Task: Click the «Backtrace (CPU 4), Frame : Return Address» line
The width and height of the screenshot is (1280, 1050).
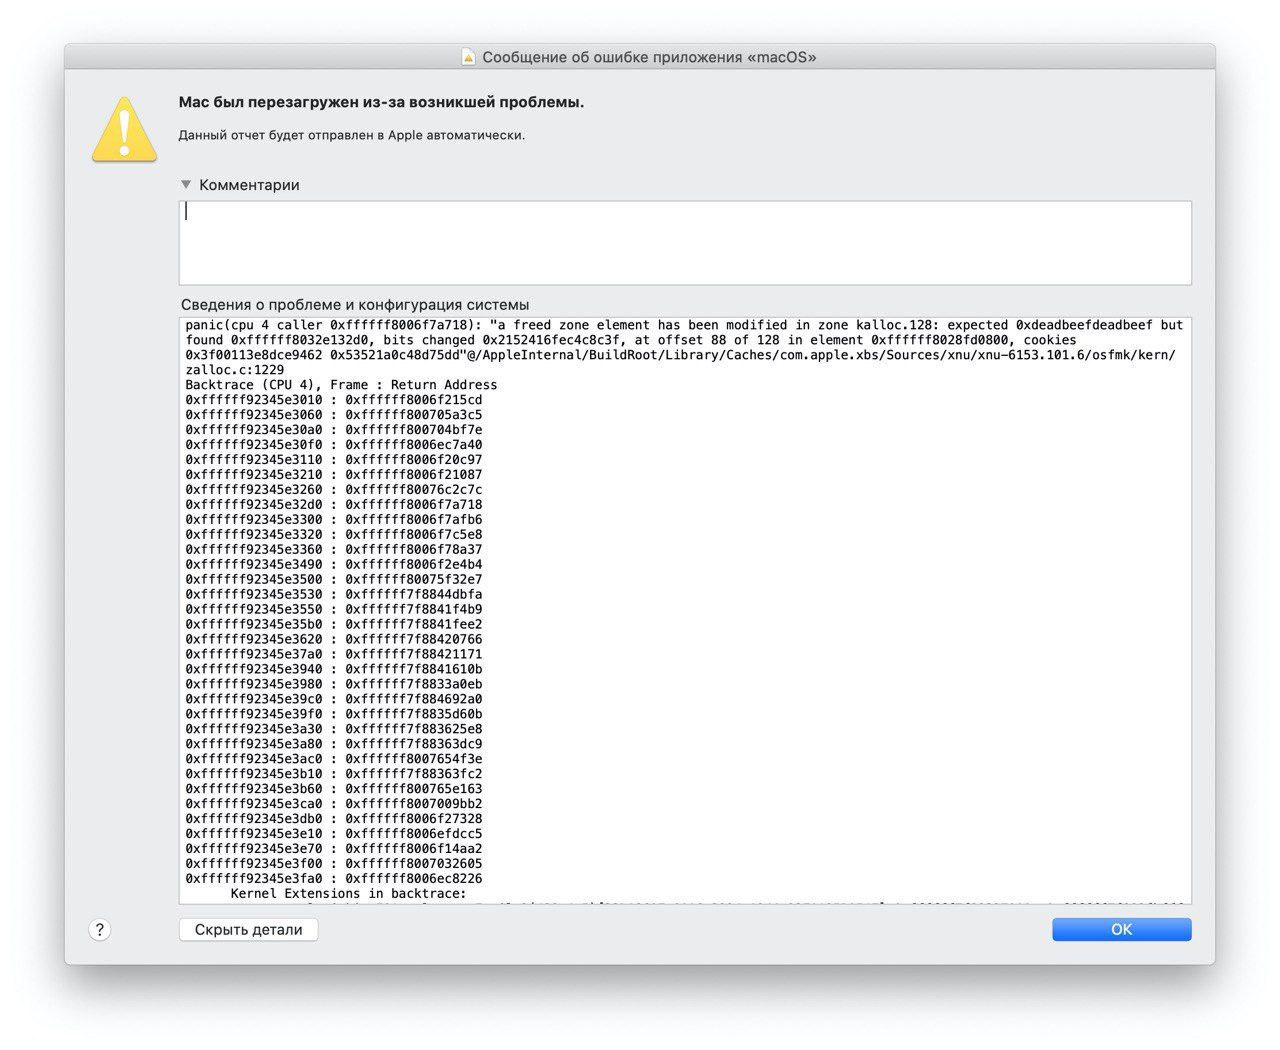Action: click(341, 385)
